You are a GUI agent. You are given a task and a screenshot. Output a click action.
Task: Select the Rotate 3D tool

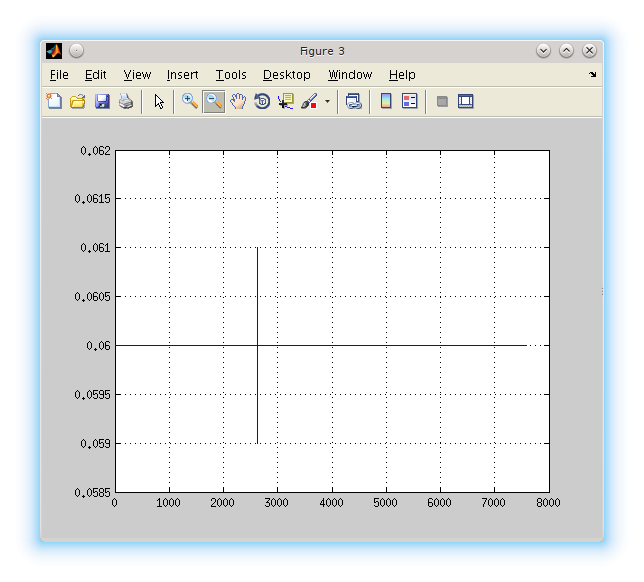[262, 101]
